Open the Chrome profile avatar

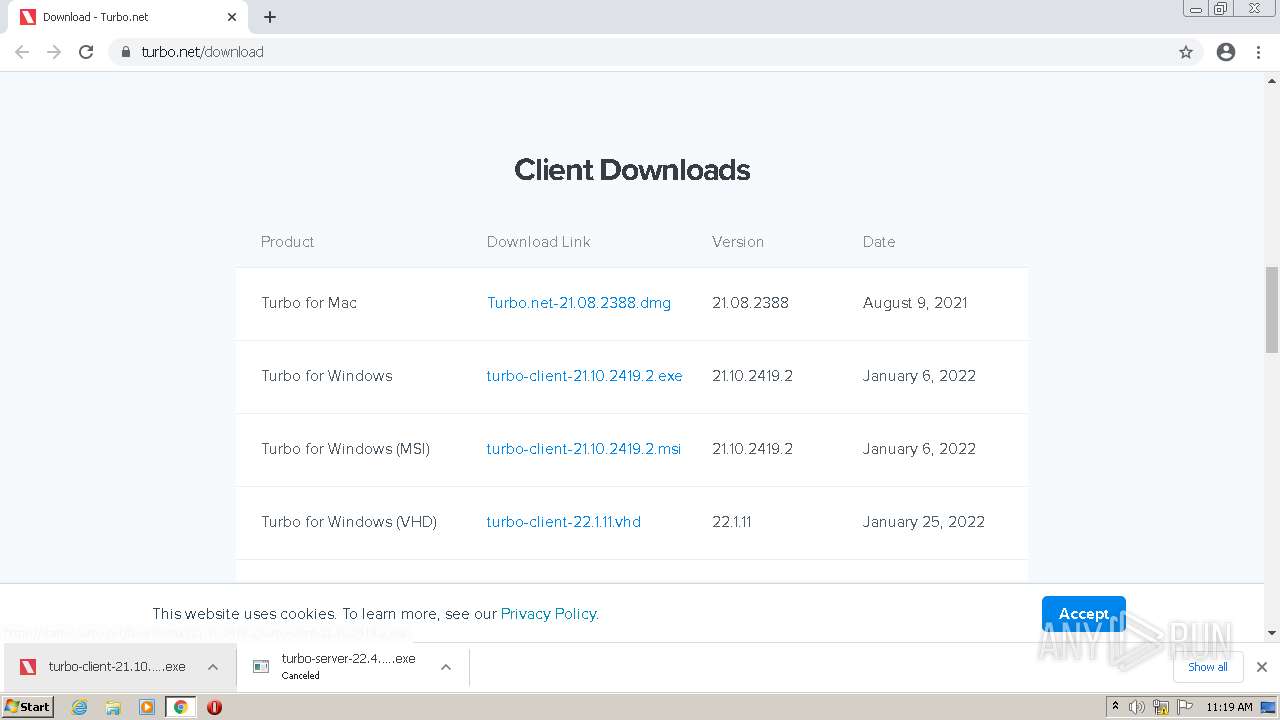1226,52
